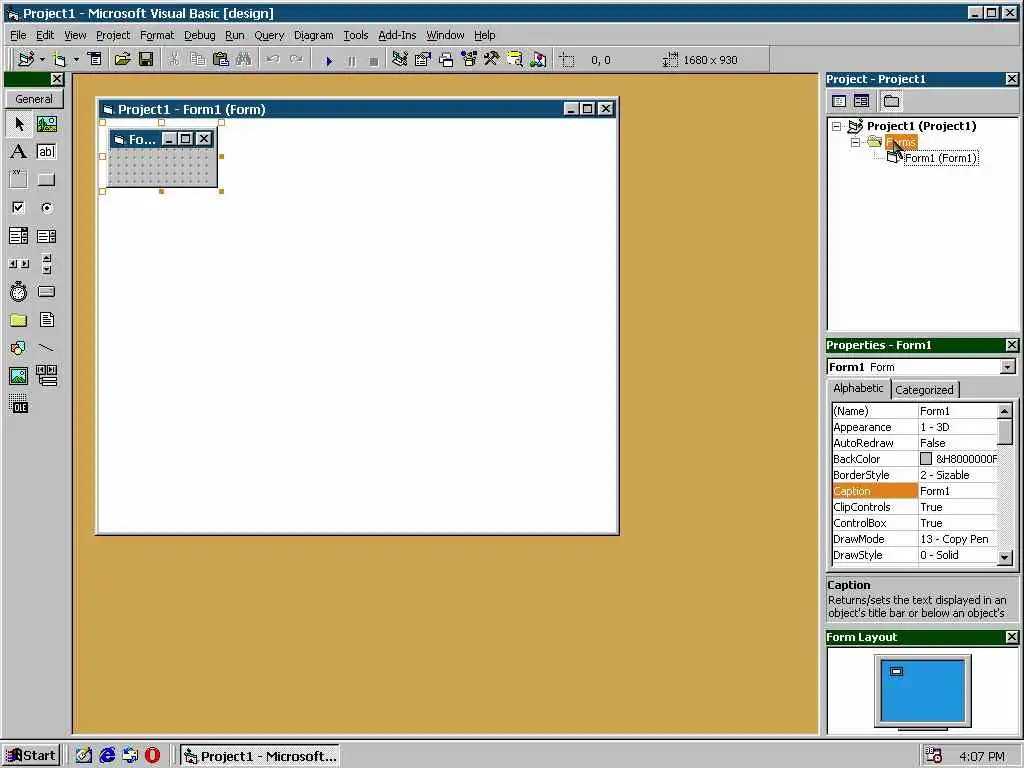The height and width of the screenshot is (768, 1024).
Task: Select the DirListBox folder control tool
Action: (x=19, y=319)
